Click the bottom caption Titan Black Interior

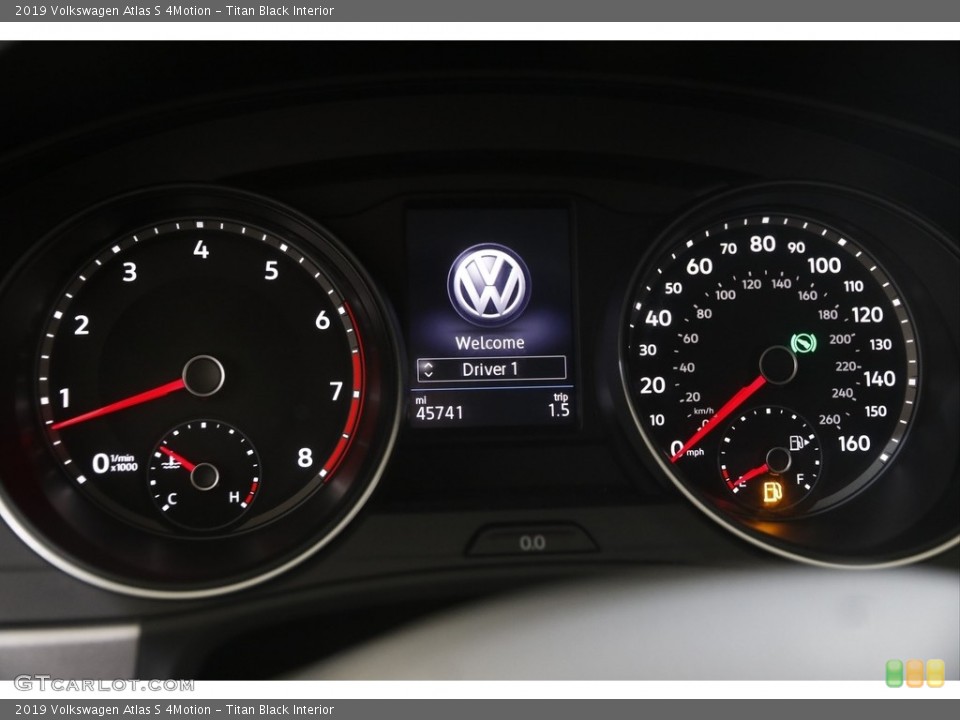pyautogui.click(x=280, y=710)
